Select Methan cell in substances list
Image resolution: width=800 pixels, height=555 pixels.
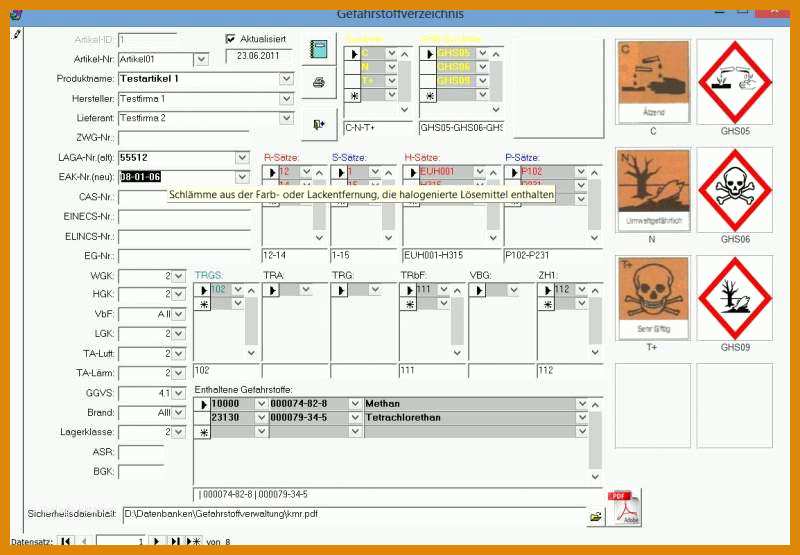pyautogui.click(x=469, y=404)
